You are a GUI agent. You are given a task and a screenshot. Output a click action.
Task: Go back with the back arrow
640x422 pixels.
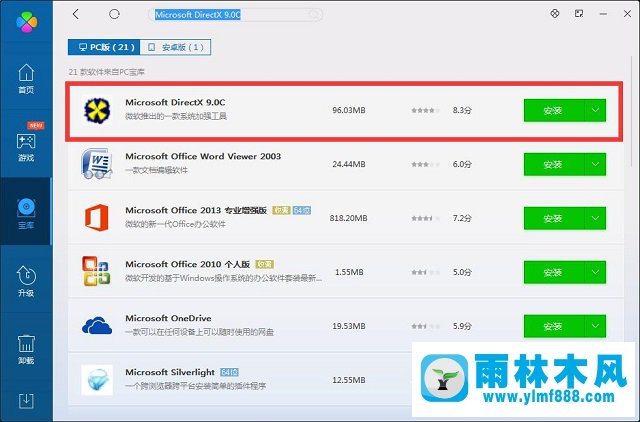pyautogui.click(x=76, y=14)
